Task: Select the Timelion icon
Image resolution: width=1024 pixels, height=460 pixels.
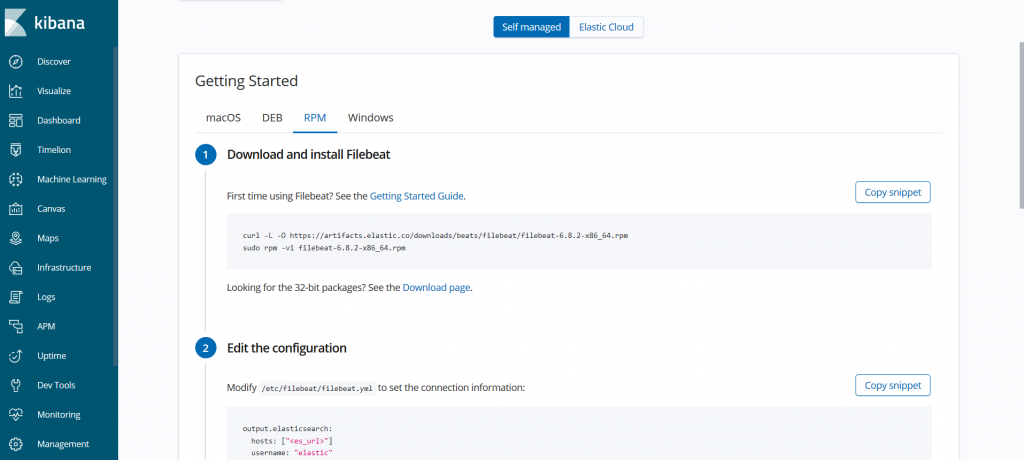Action: pyautogui.click(x=16, y=150)
